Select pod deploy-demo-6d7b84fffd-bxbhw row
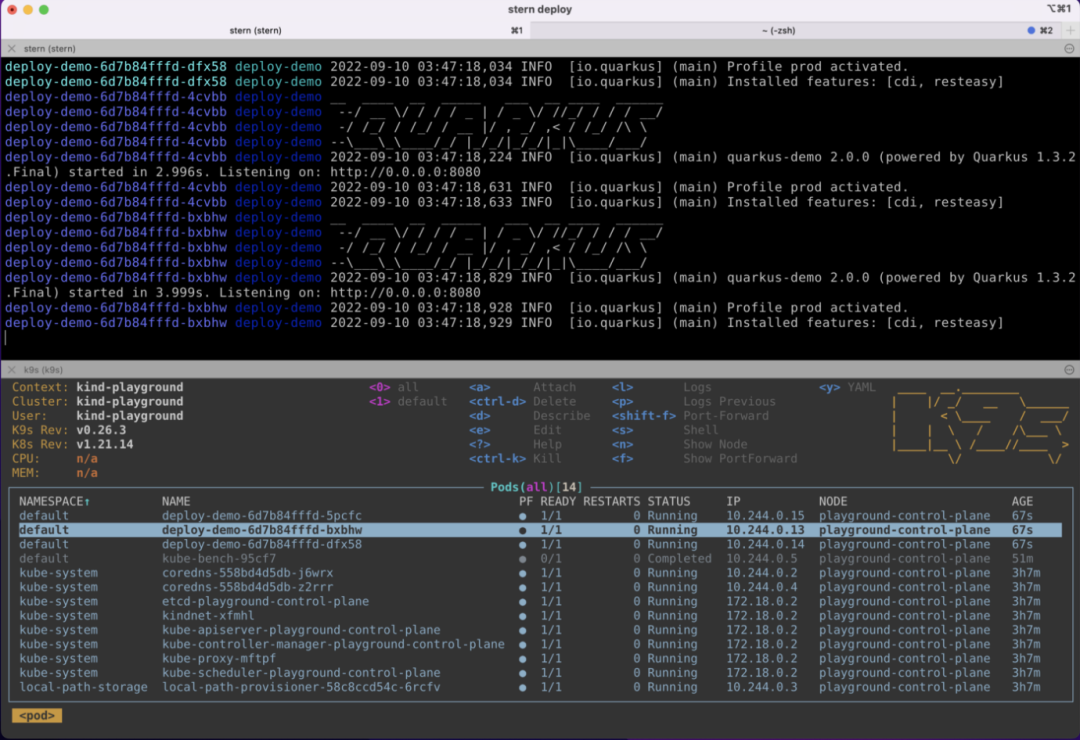This screenshot has height=740, width=1080. pos(540,530)
